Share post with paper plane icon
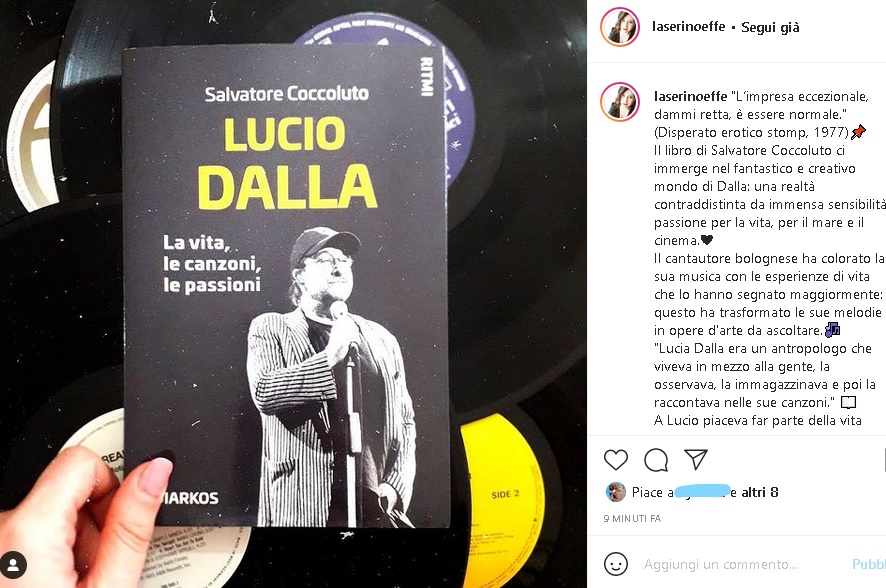 [x=696, y=459]
